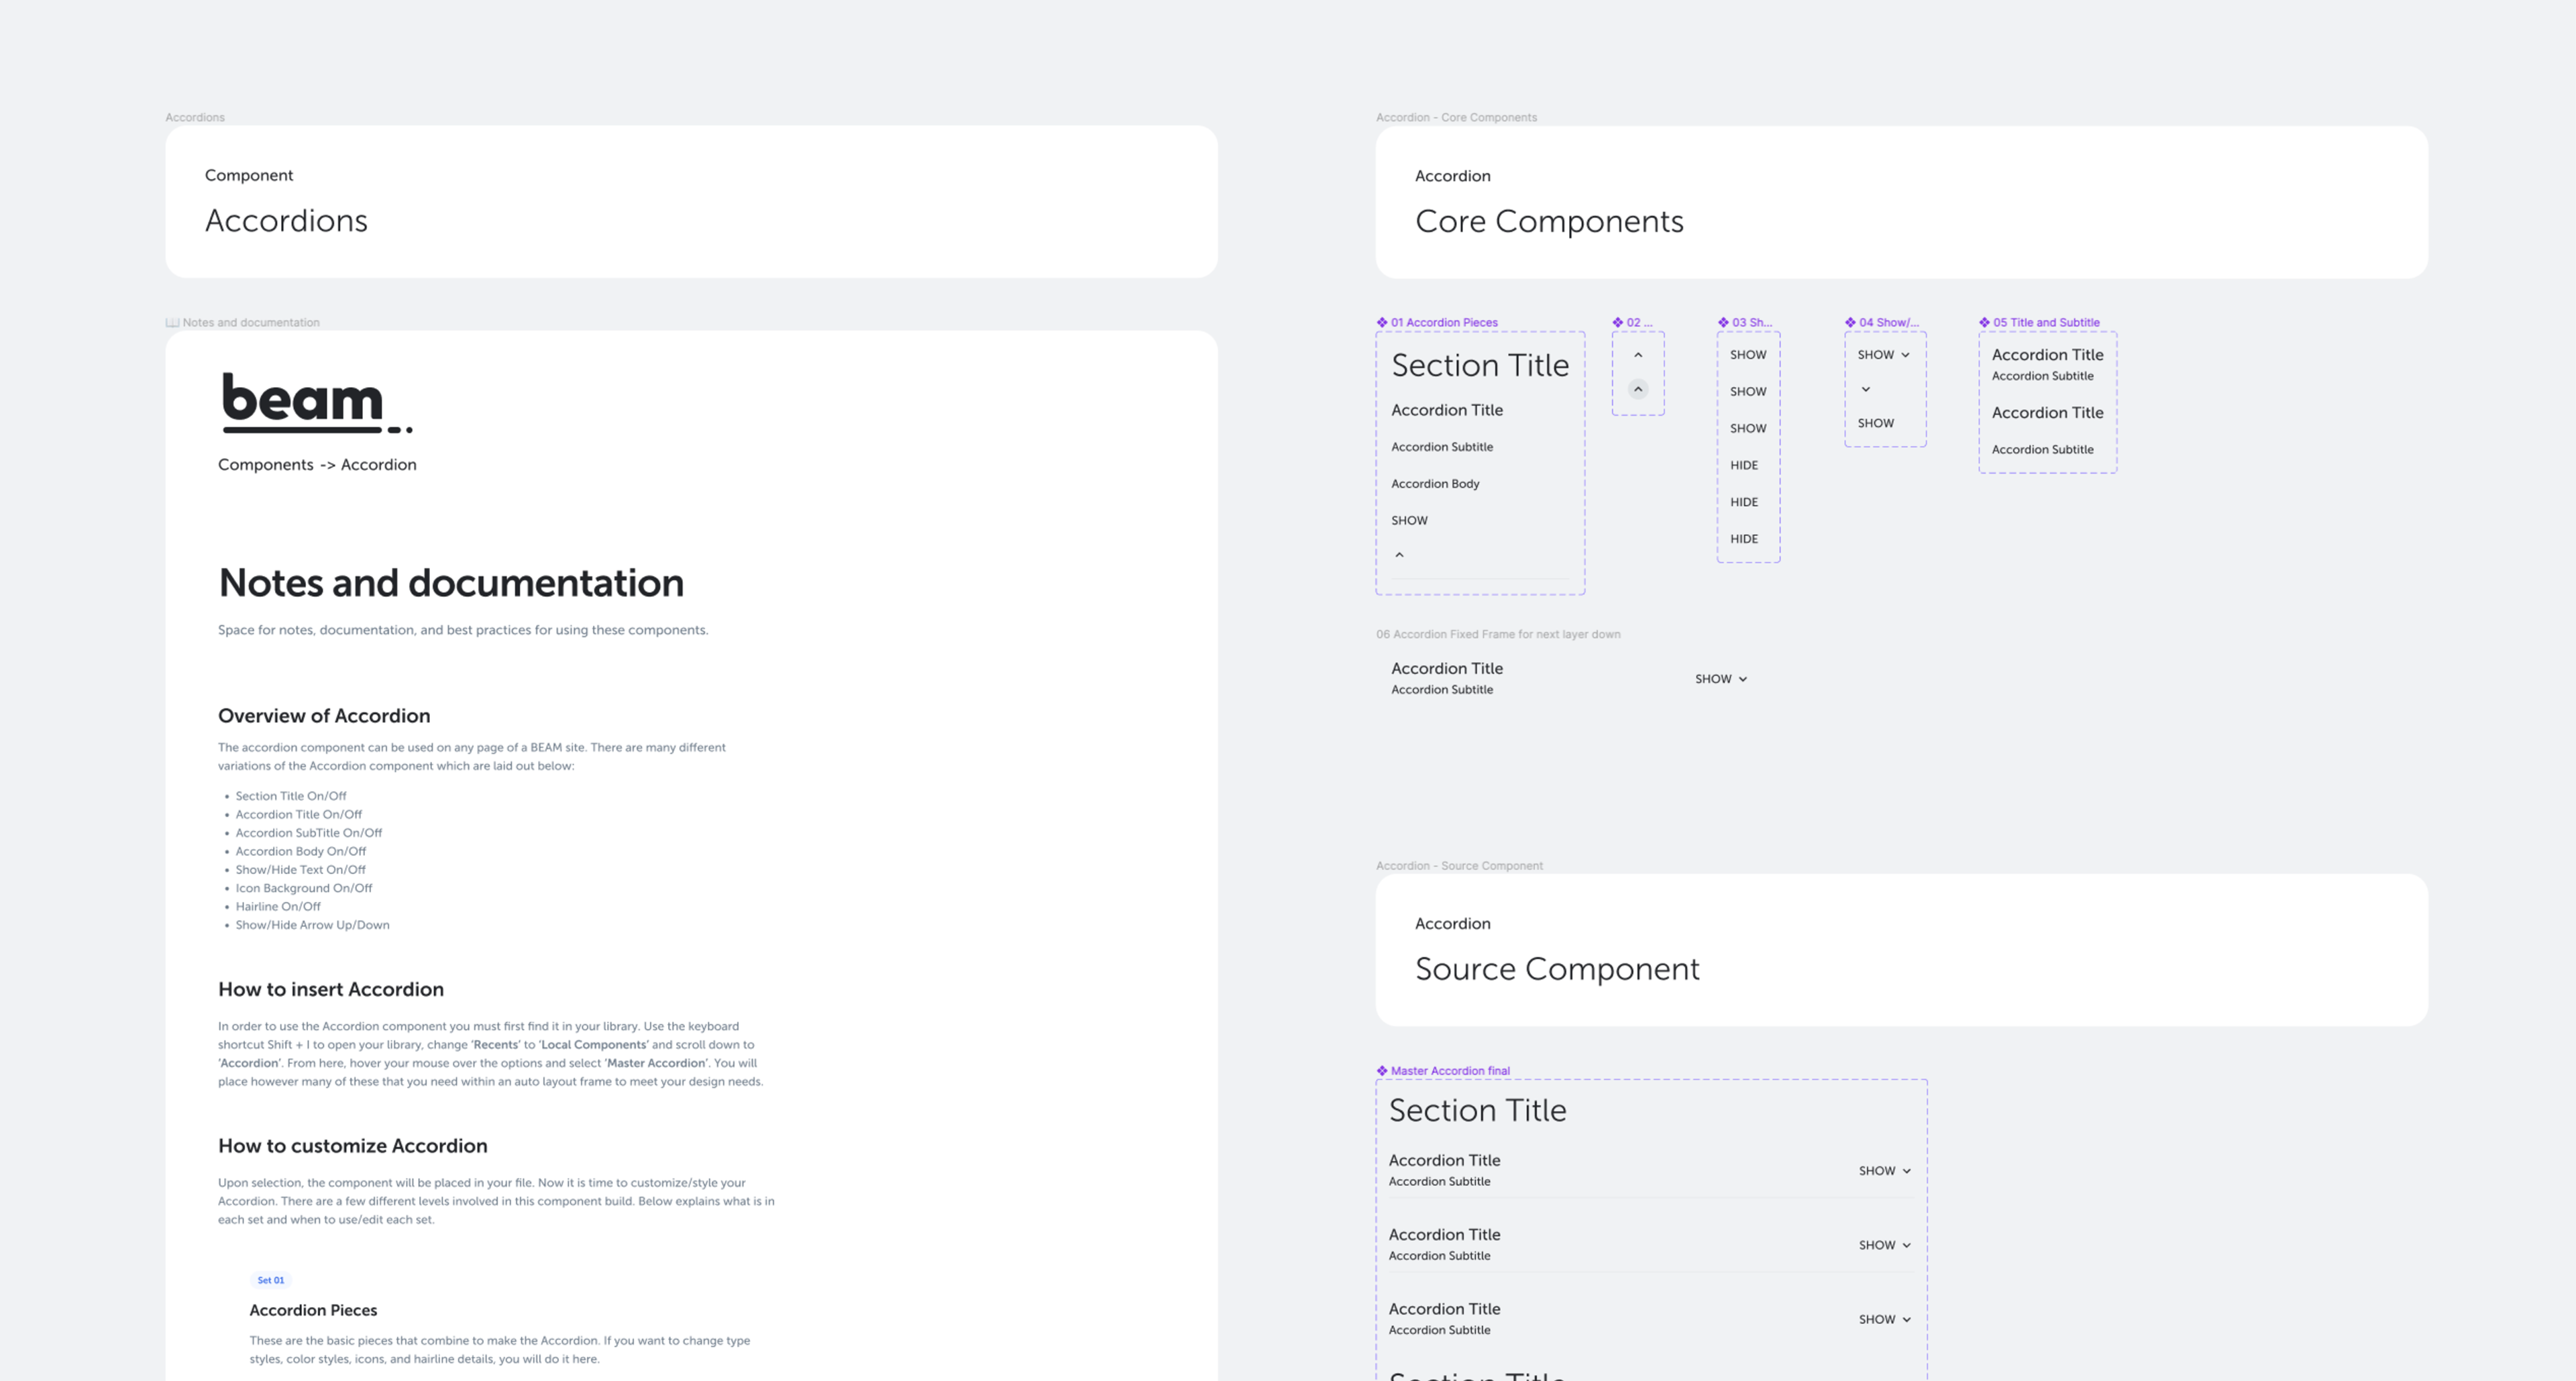
Task: Select standalone down chevron in 04 Show set
Action: point(1865,389)
